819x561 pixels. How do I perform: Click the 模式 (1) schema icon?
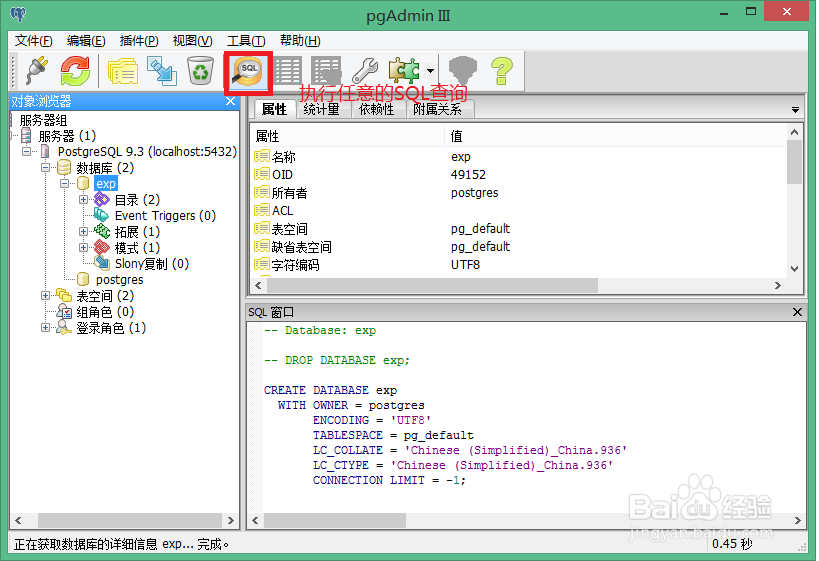pyautogui.click(x=102, y=247)
